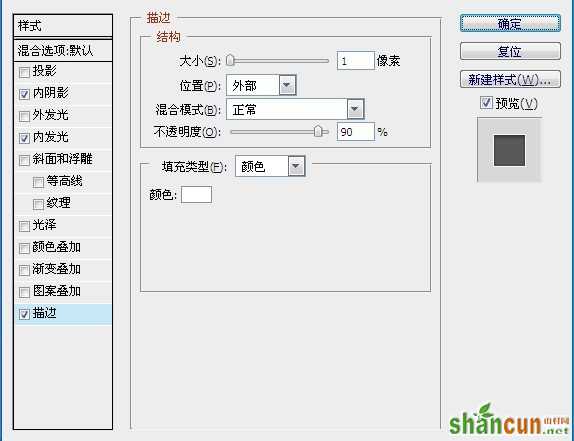The image size is (574, 441).
Task: Enable the 投影 drop shadow checkbox
Action: pyautogui.click(x=24, y=72)
